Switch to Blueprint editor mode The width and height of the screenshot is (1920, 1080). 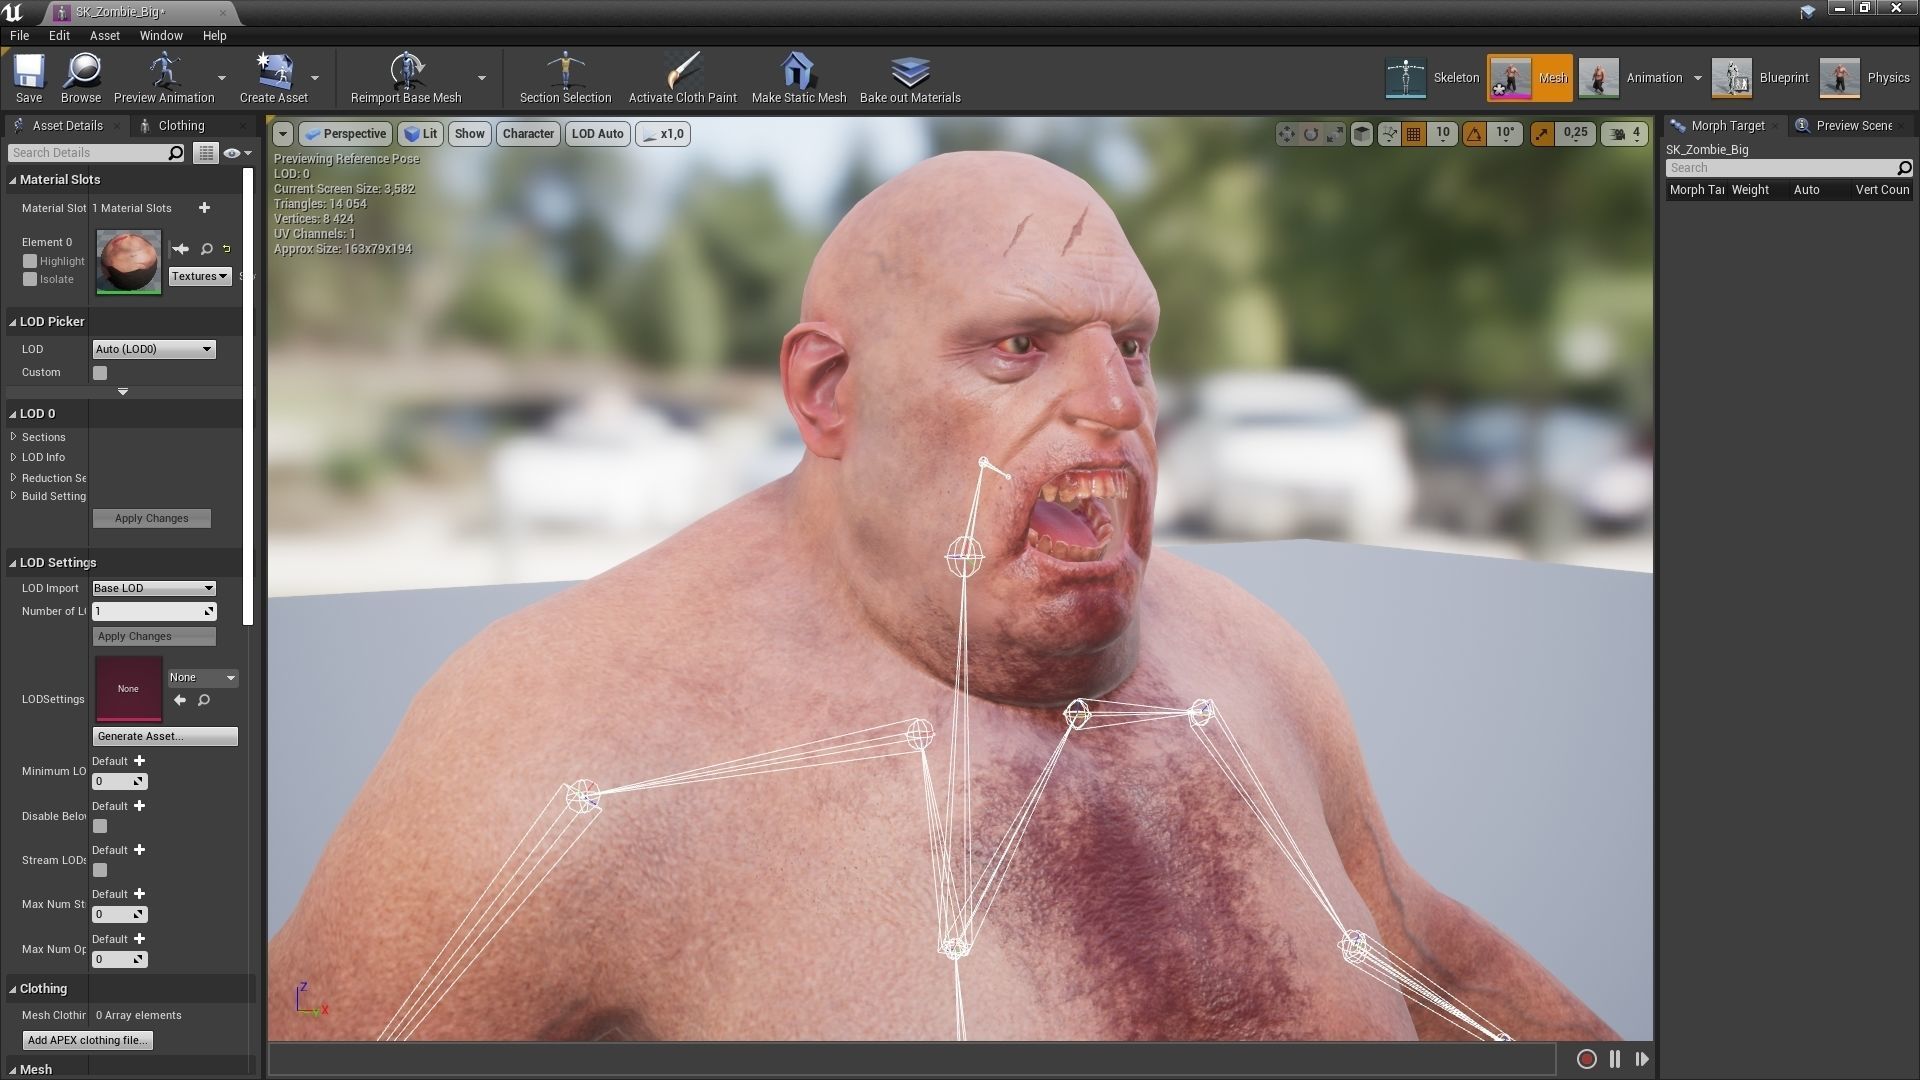[x=1760, y=78]
